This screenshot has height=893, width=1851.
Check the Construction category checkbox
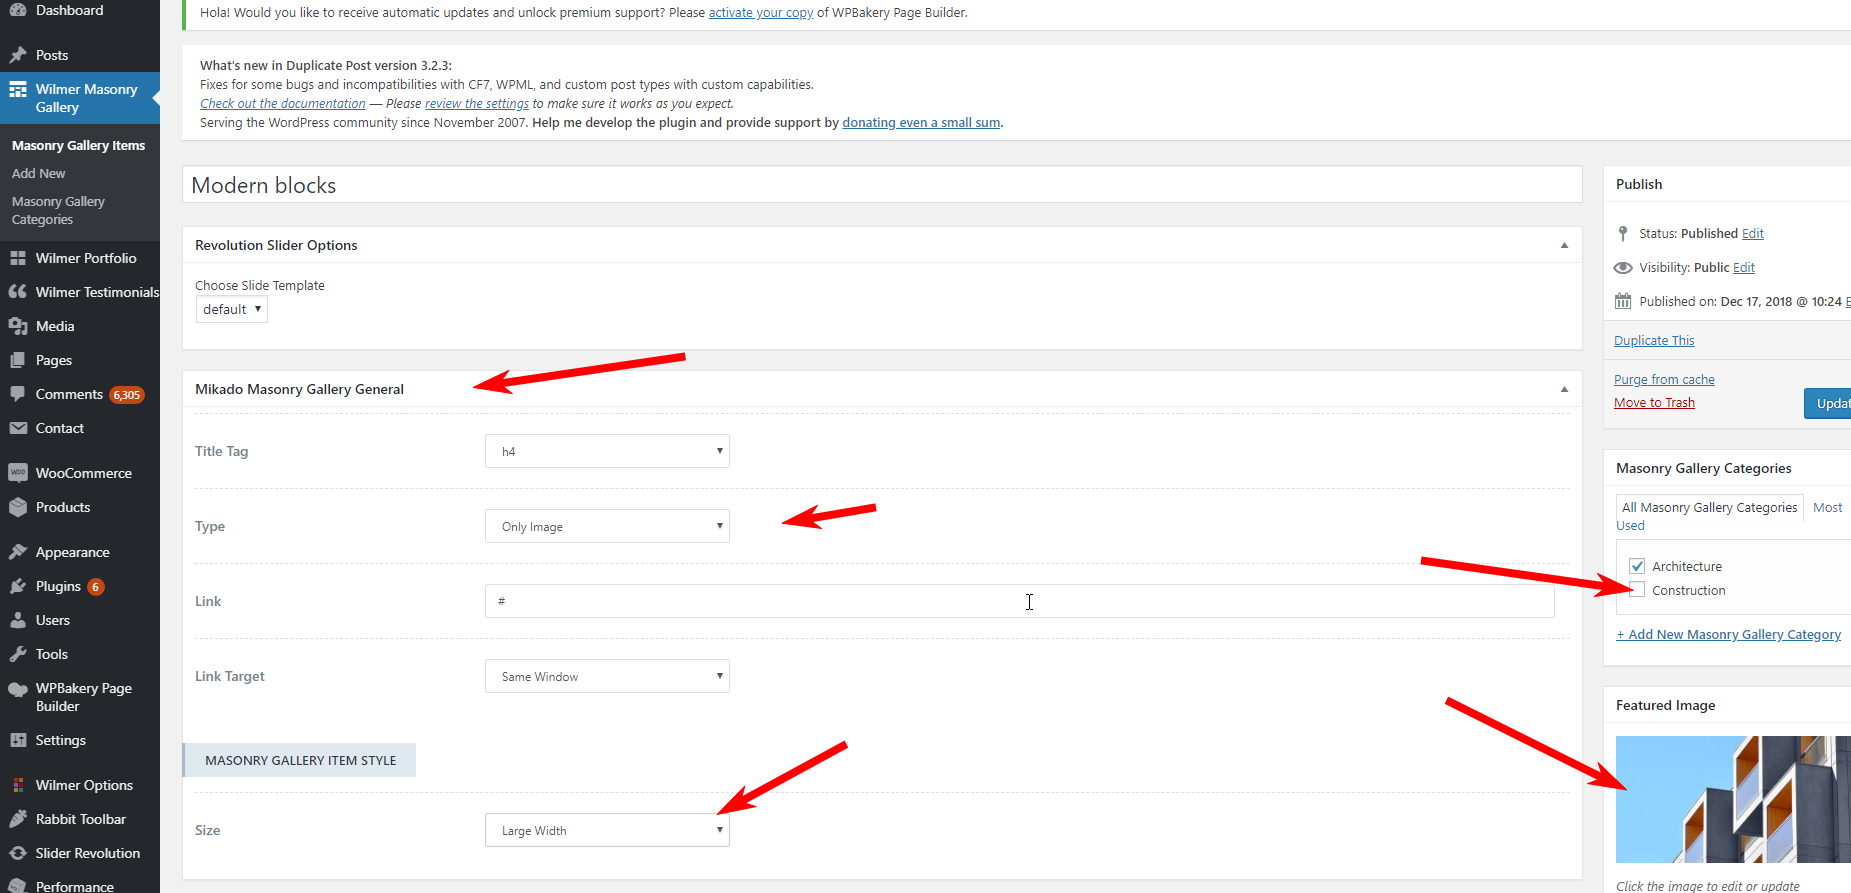(1637, 590)
